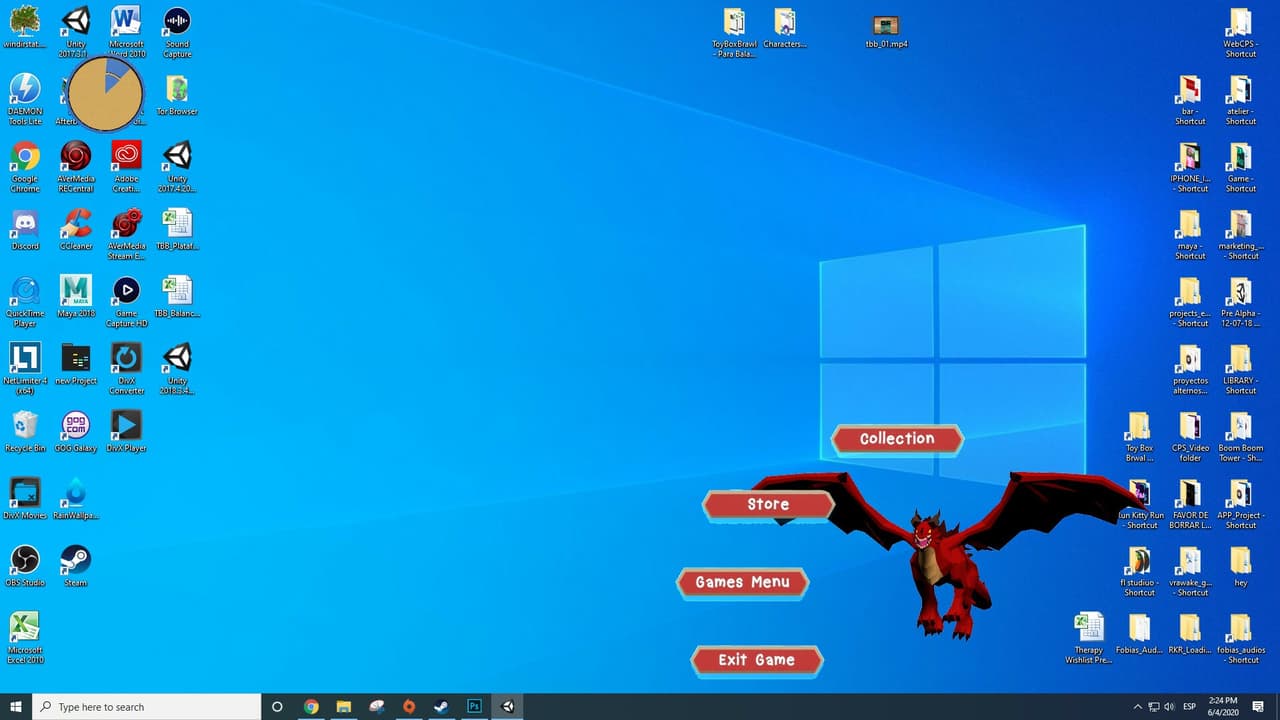Show hidden system tray icons chevron
Image resolution: width=1280 pixels, height=720 pixels.
point(1137,707)
